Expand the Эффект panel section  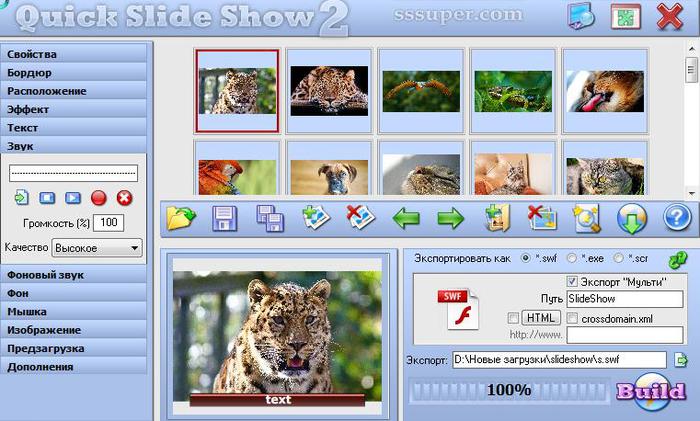[74, 109]
